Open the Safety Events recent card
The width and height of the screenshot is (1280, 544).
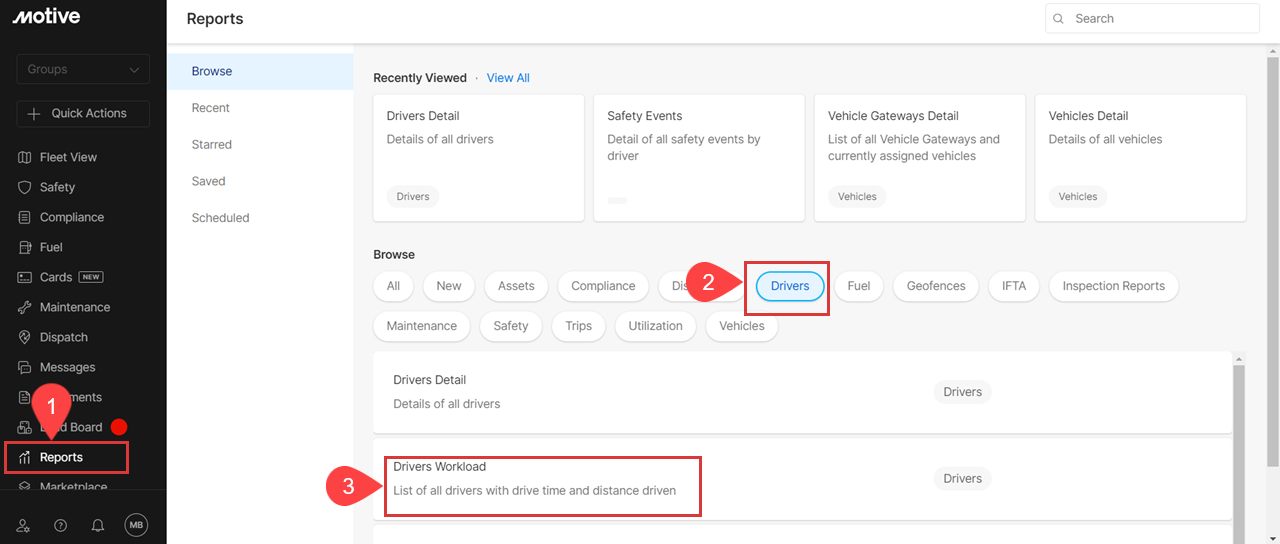[x=698, y=157]
